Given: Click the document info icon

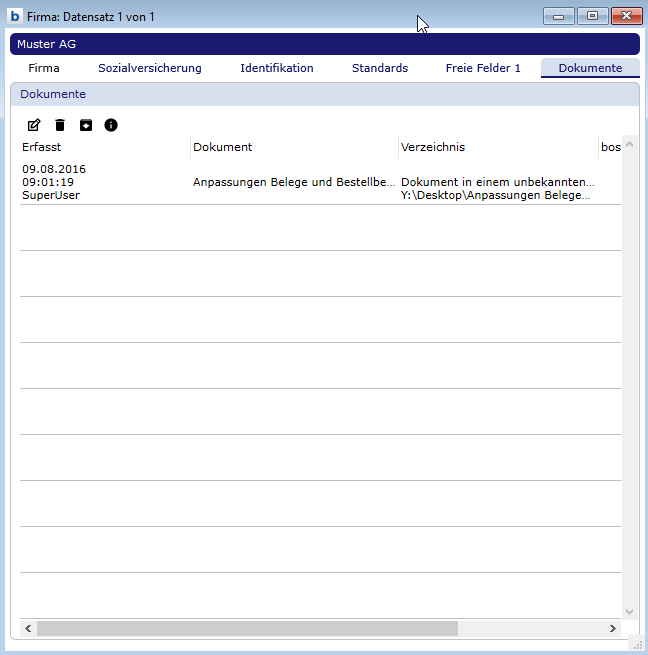Looking at the screenshot, I should coord(111,125).
